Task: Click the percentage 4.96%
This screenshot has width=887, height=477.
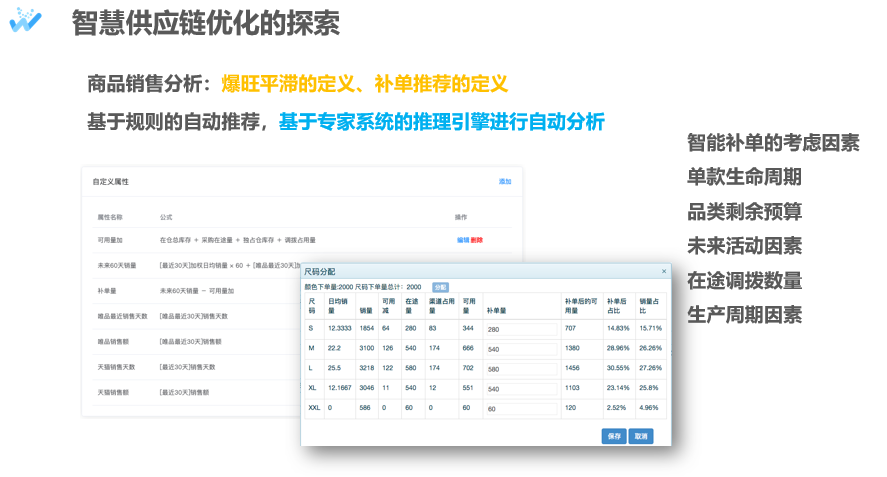Action: [x=649, y=407]
